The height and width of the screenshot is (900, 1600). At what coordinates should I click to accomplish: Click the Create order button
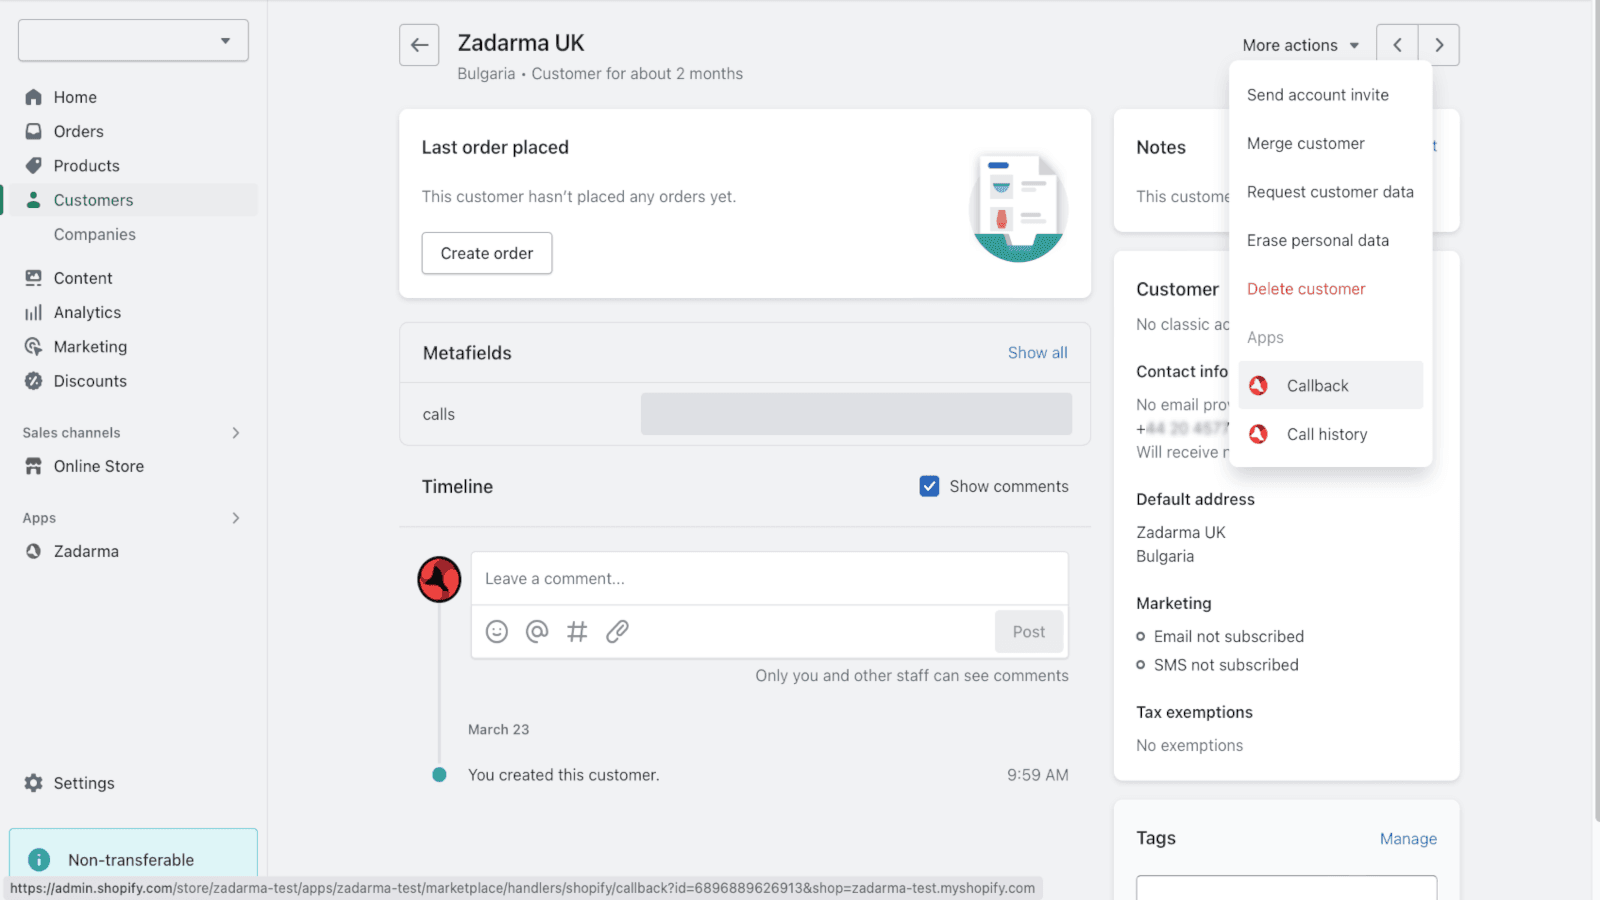487,253
